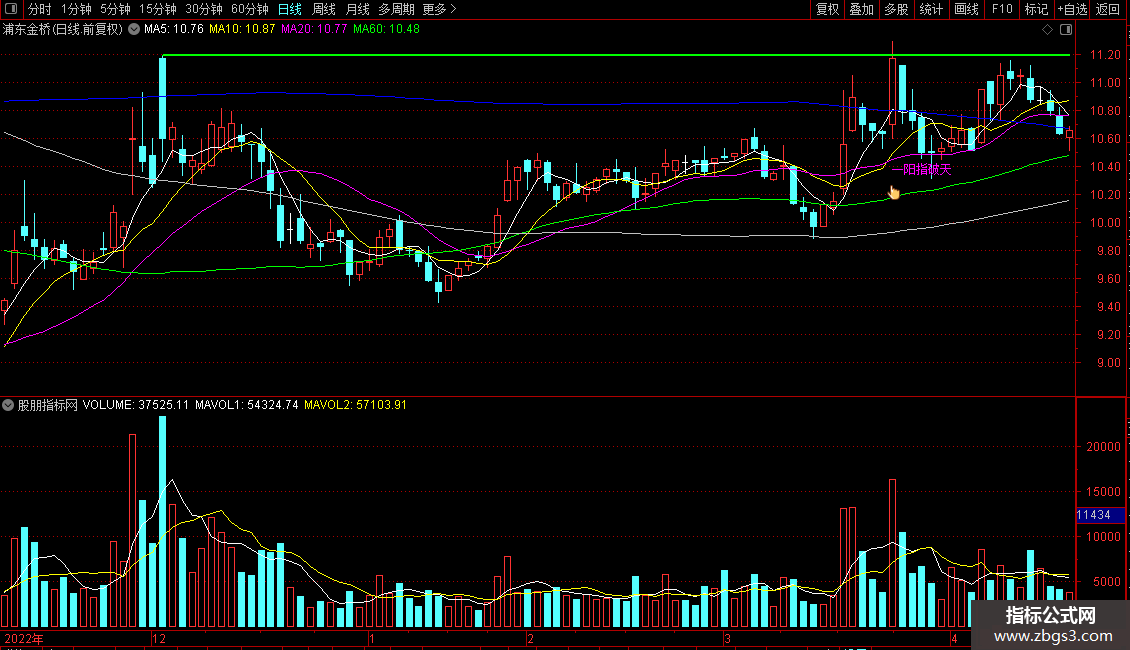Click the month 12 date marker

pyautogui.click(x=159, y=639)
